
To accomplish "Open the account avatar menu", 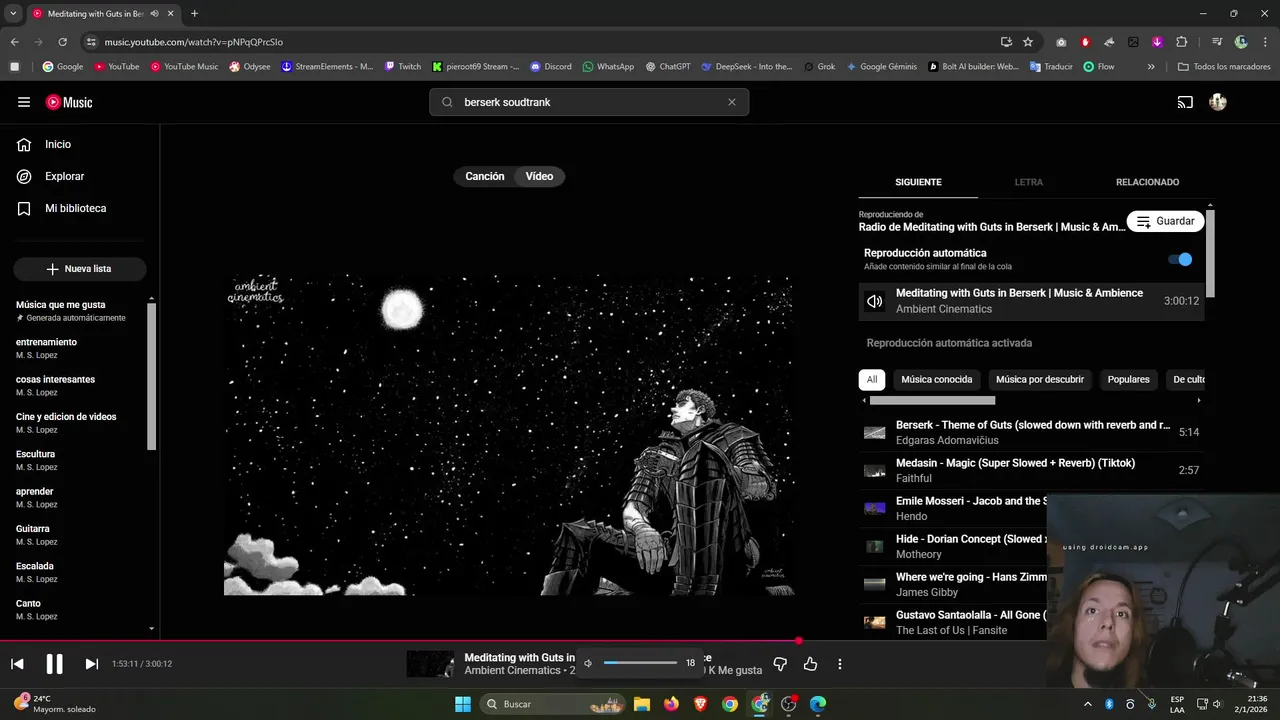I will 1218,102.
